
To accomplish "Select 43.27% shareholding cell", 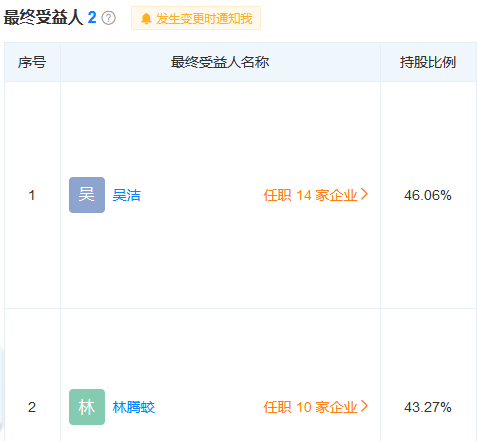I will 428,407.
